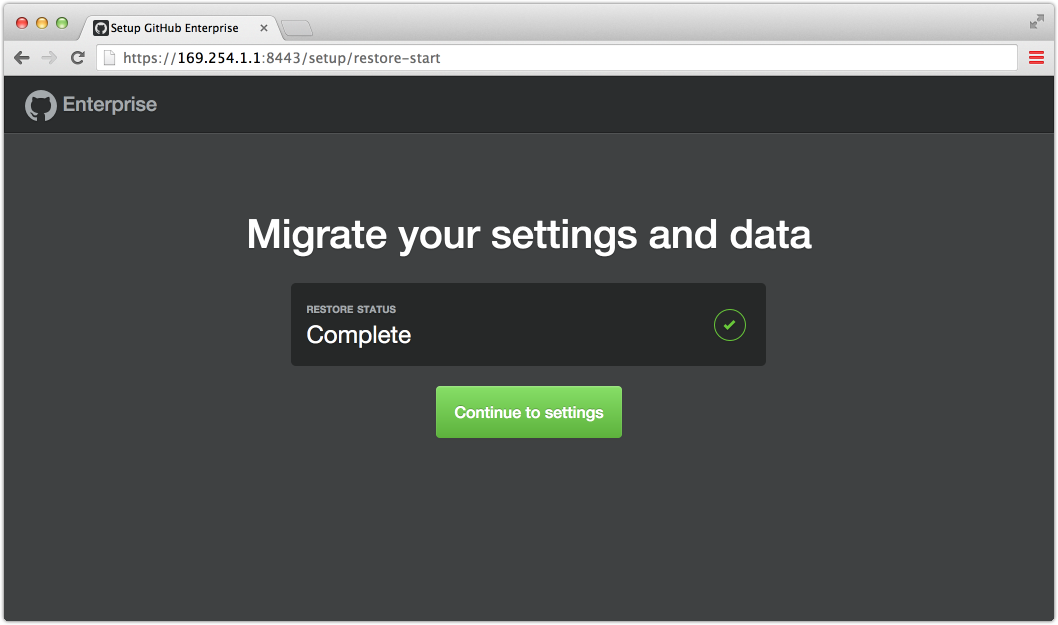
Task: Click the page document icon in the address bar
Action: pos(109,58)
